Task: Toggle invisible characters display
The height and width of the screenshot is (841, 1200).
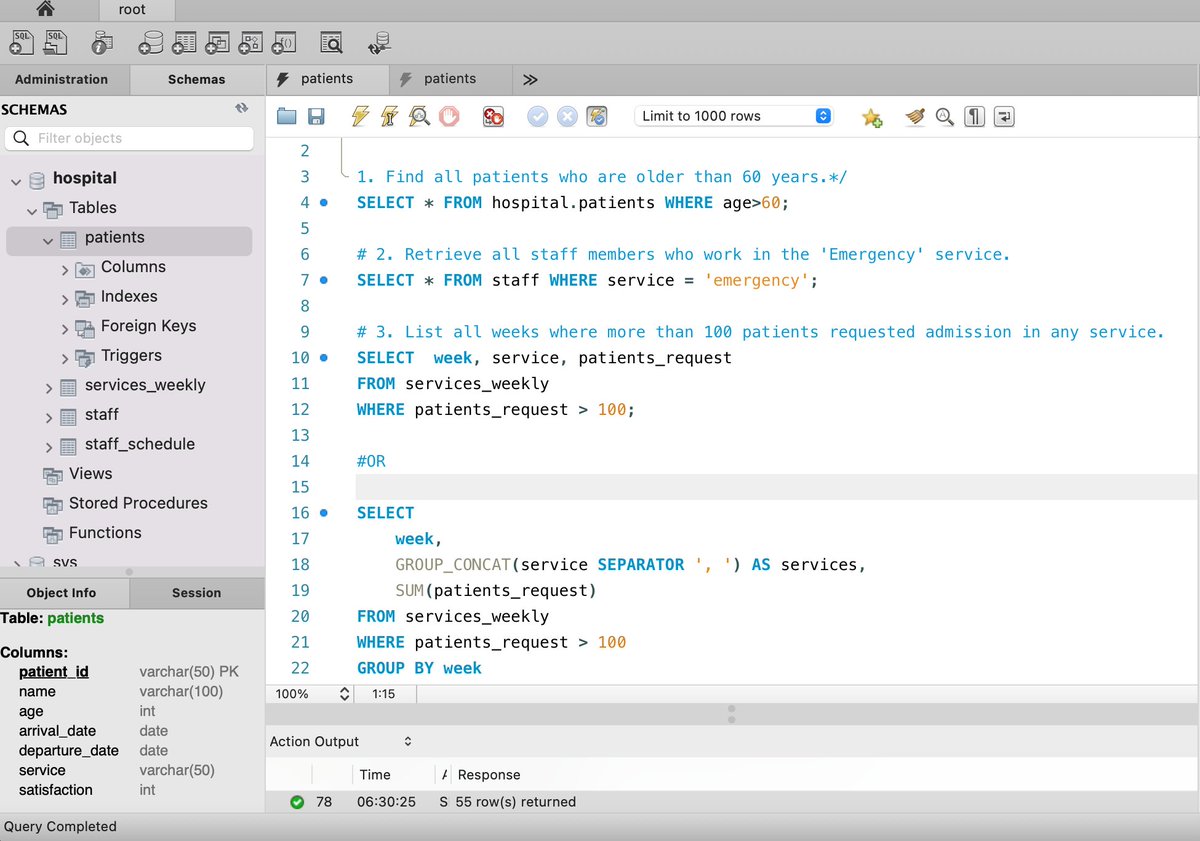Action: [x=975, y=117]
